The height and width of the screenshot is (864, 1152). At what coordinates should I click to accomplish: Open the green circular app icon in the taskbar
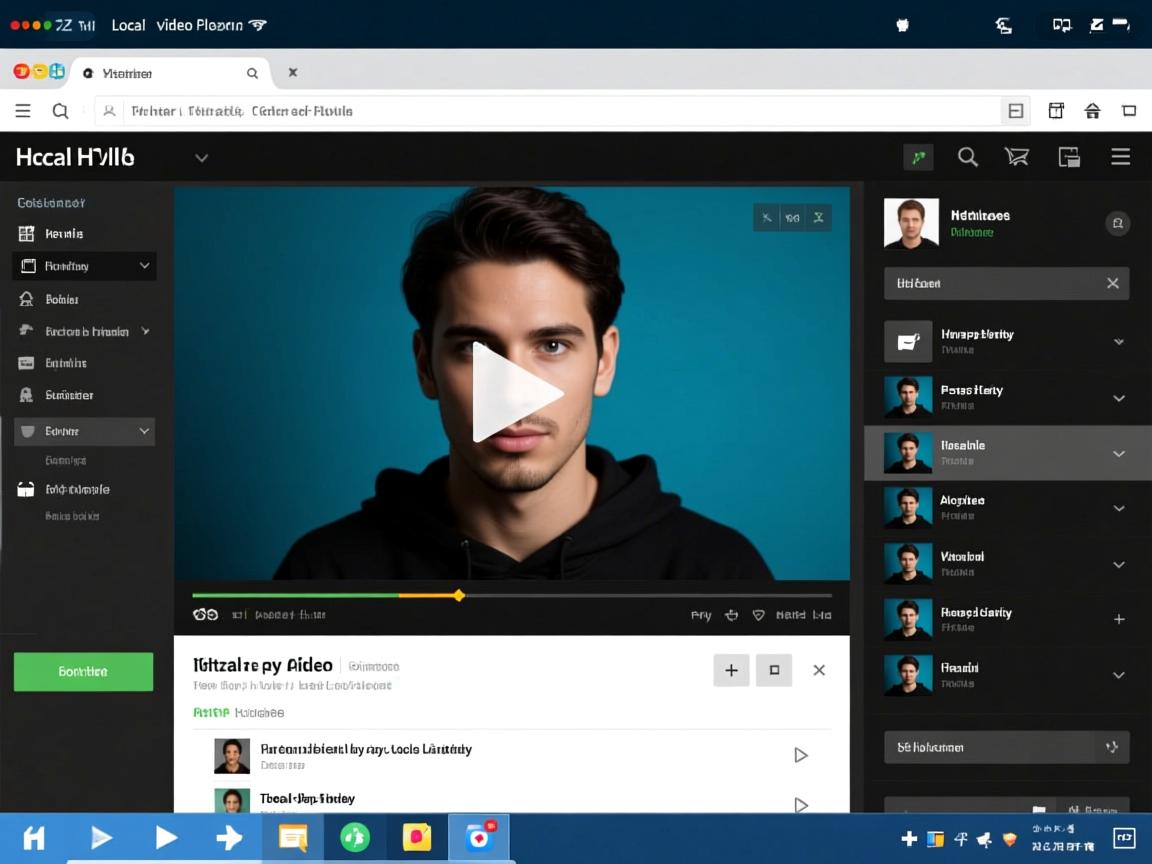(x=355, y=837)
